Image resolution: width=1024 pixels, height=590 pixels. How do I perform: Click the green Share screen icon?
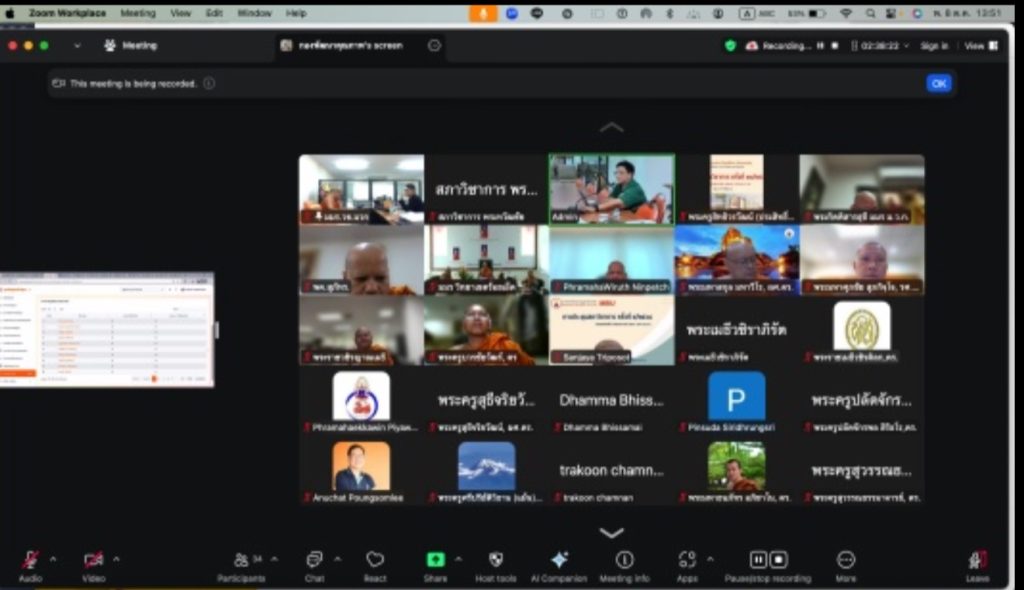click(435, 561)
